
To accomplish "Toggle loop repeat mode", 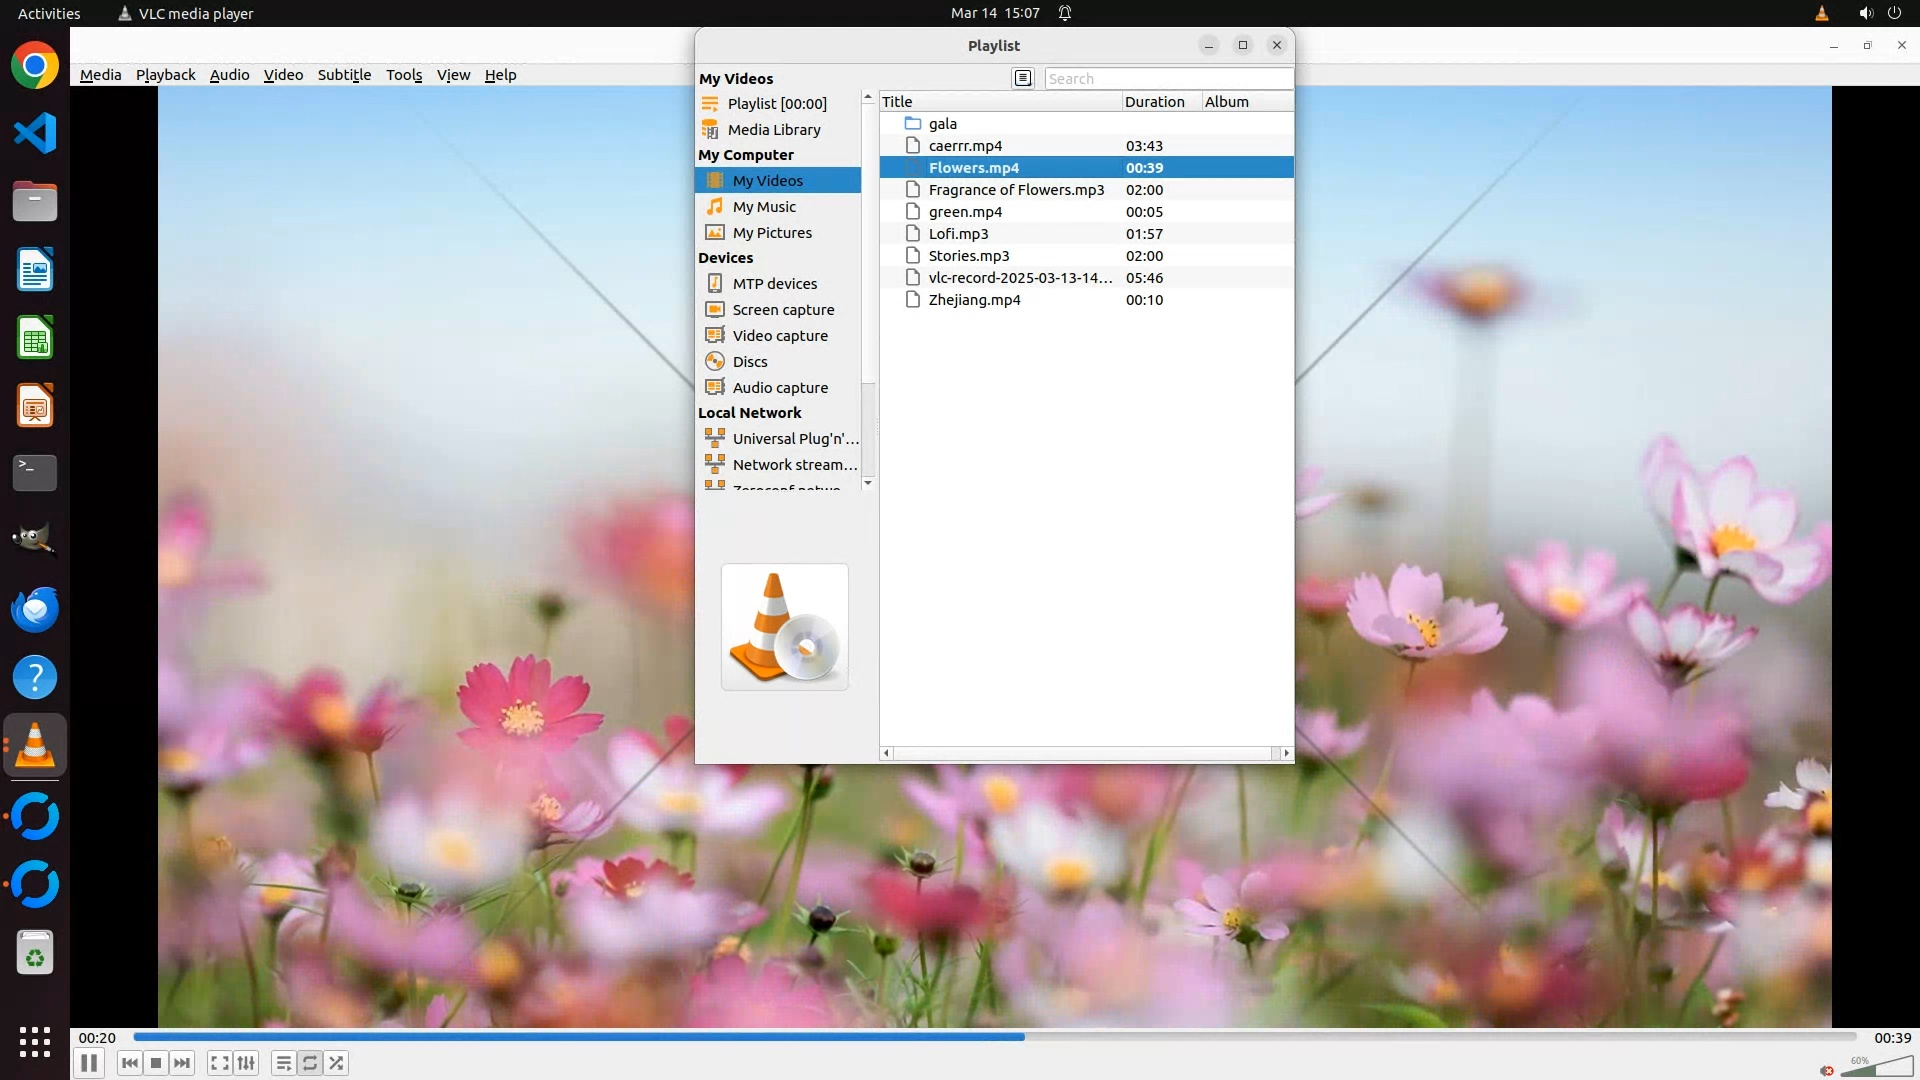I will pyautogui.click(x=310, y=1063).
